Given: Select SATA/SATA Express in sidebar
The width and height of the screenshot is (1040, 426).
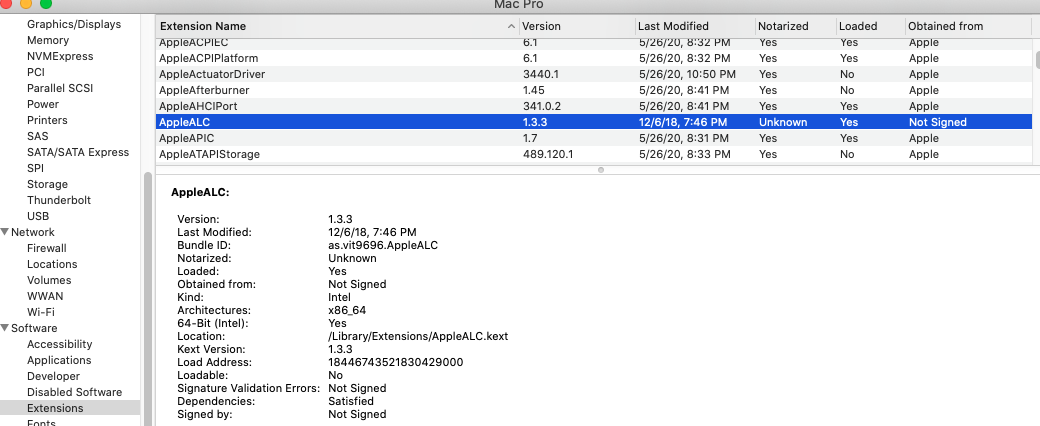Looking at the screenshot, I should pyautogui.click(x=78, y=152).
